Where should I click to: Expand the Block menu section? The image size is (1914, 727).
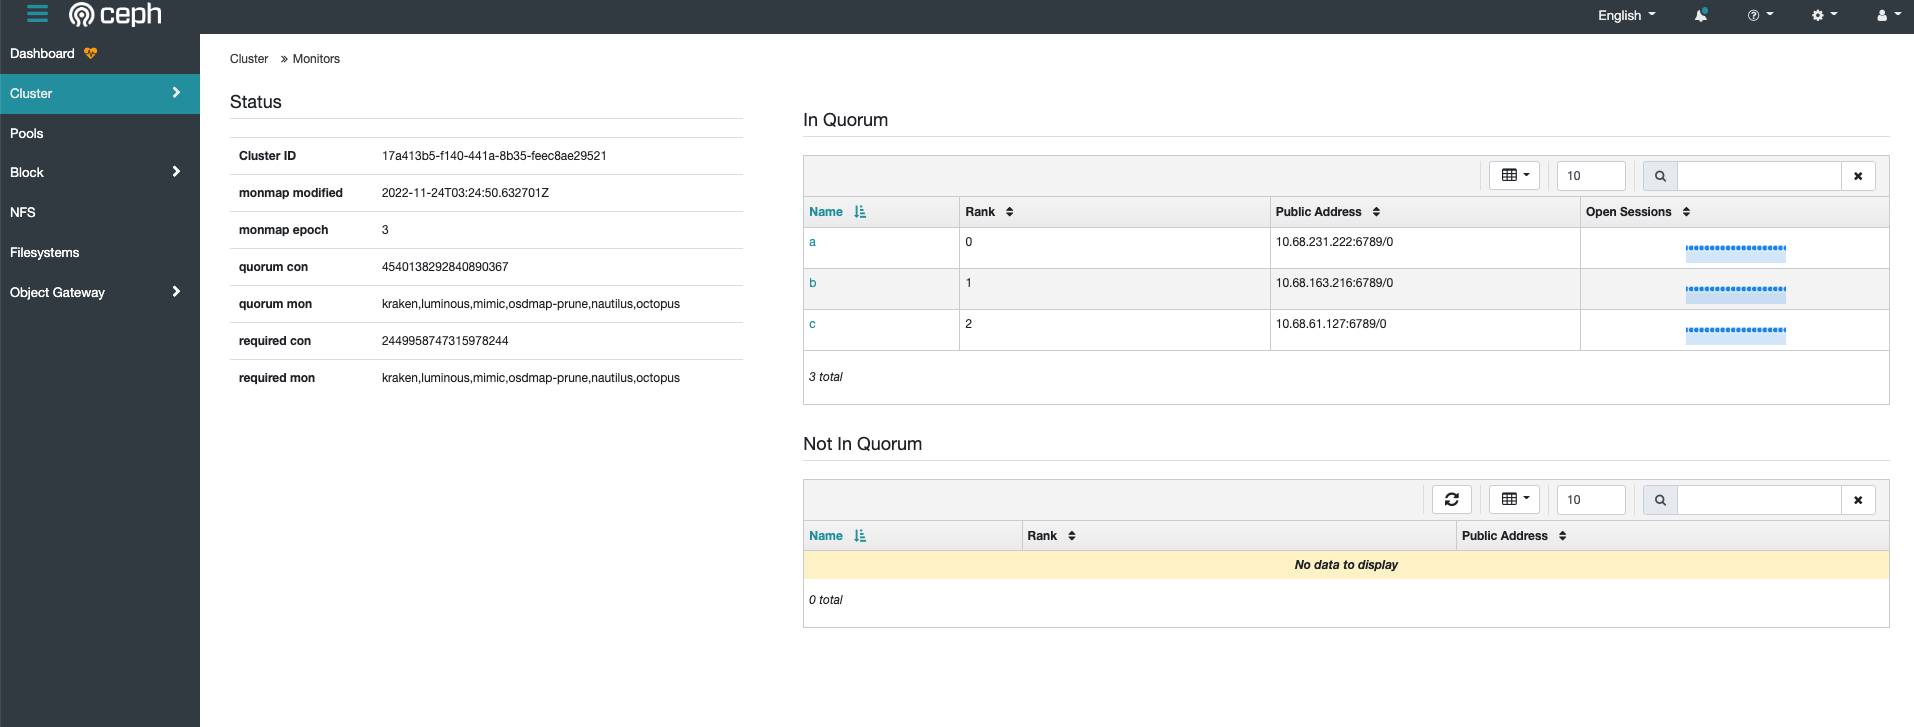(100, 172)
